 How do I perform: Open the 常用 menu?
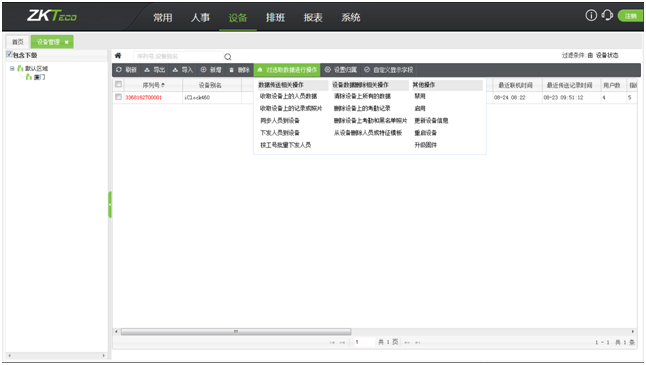[x=163, y=17]
